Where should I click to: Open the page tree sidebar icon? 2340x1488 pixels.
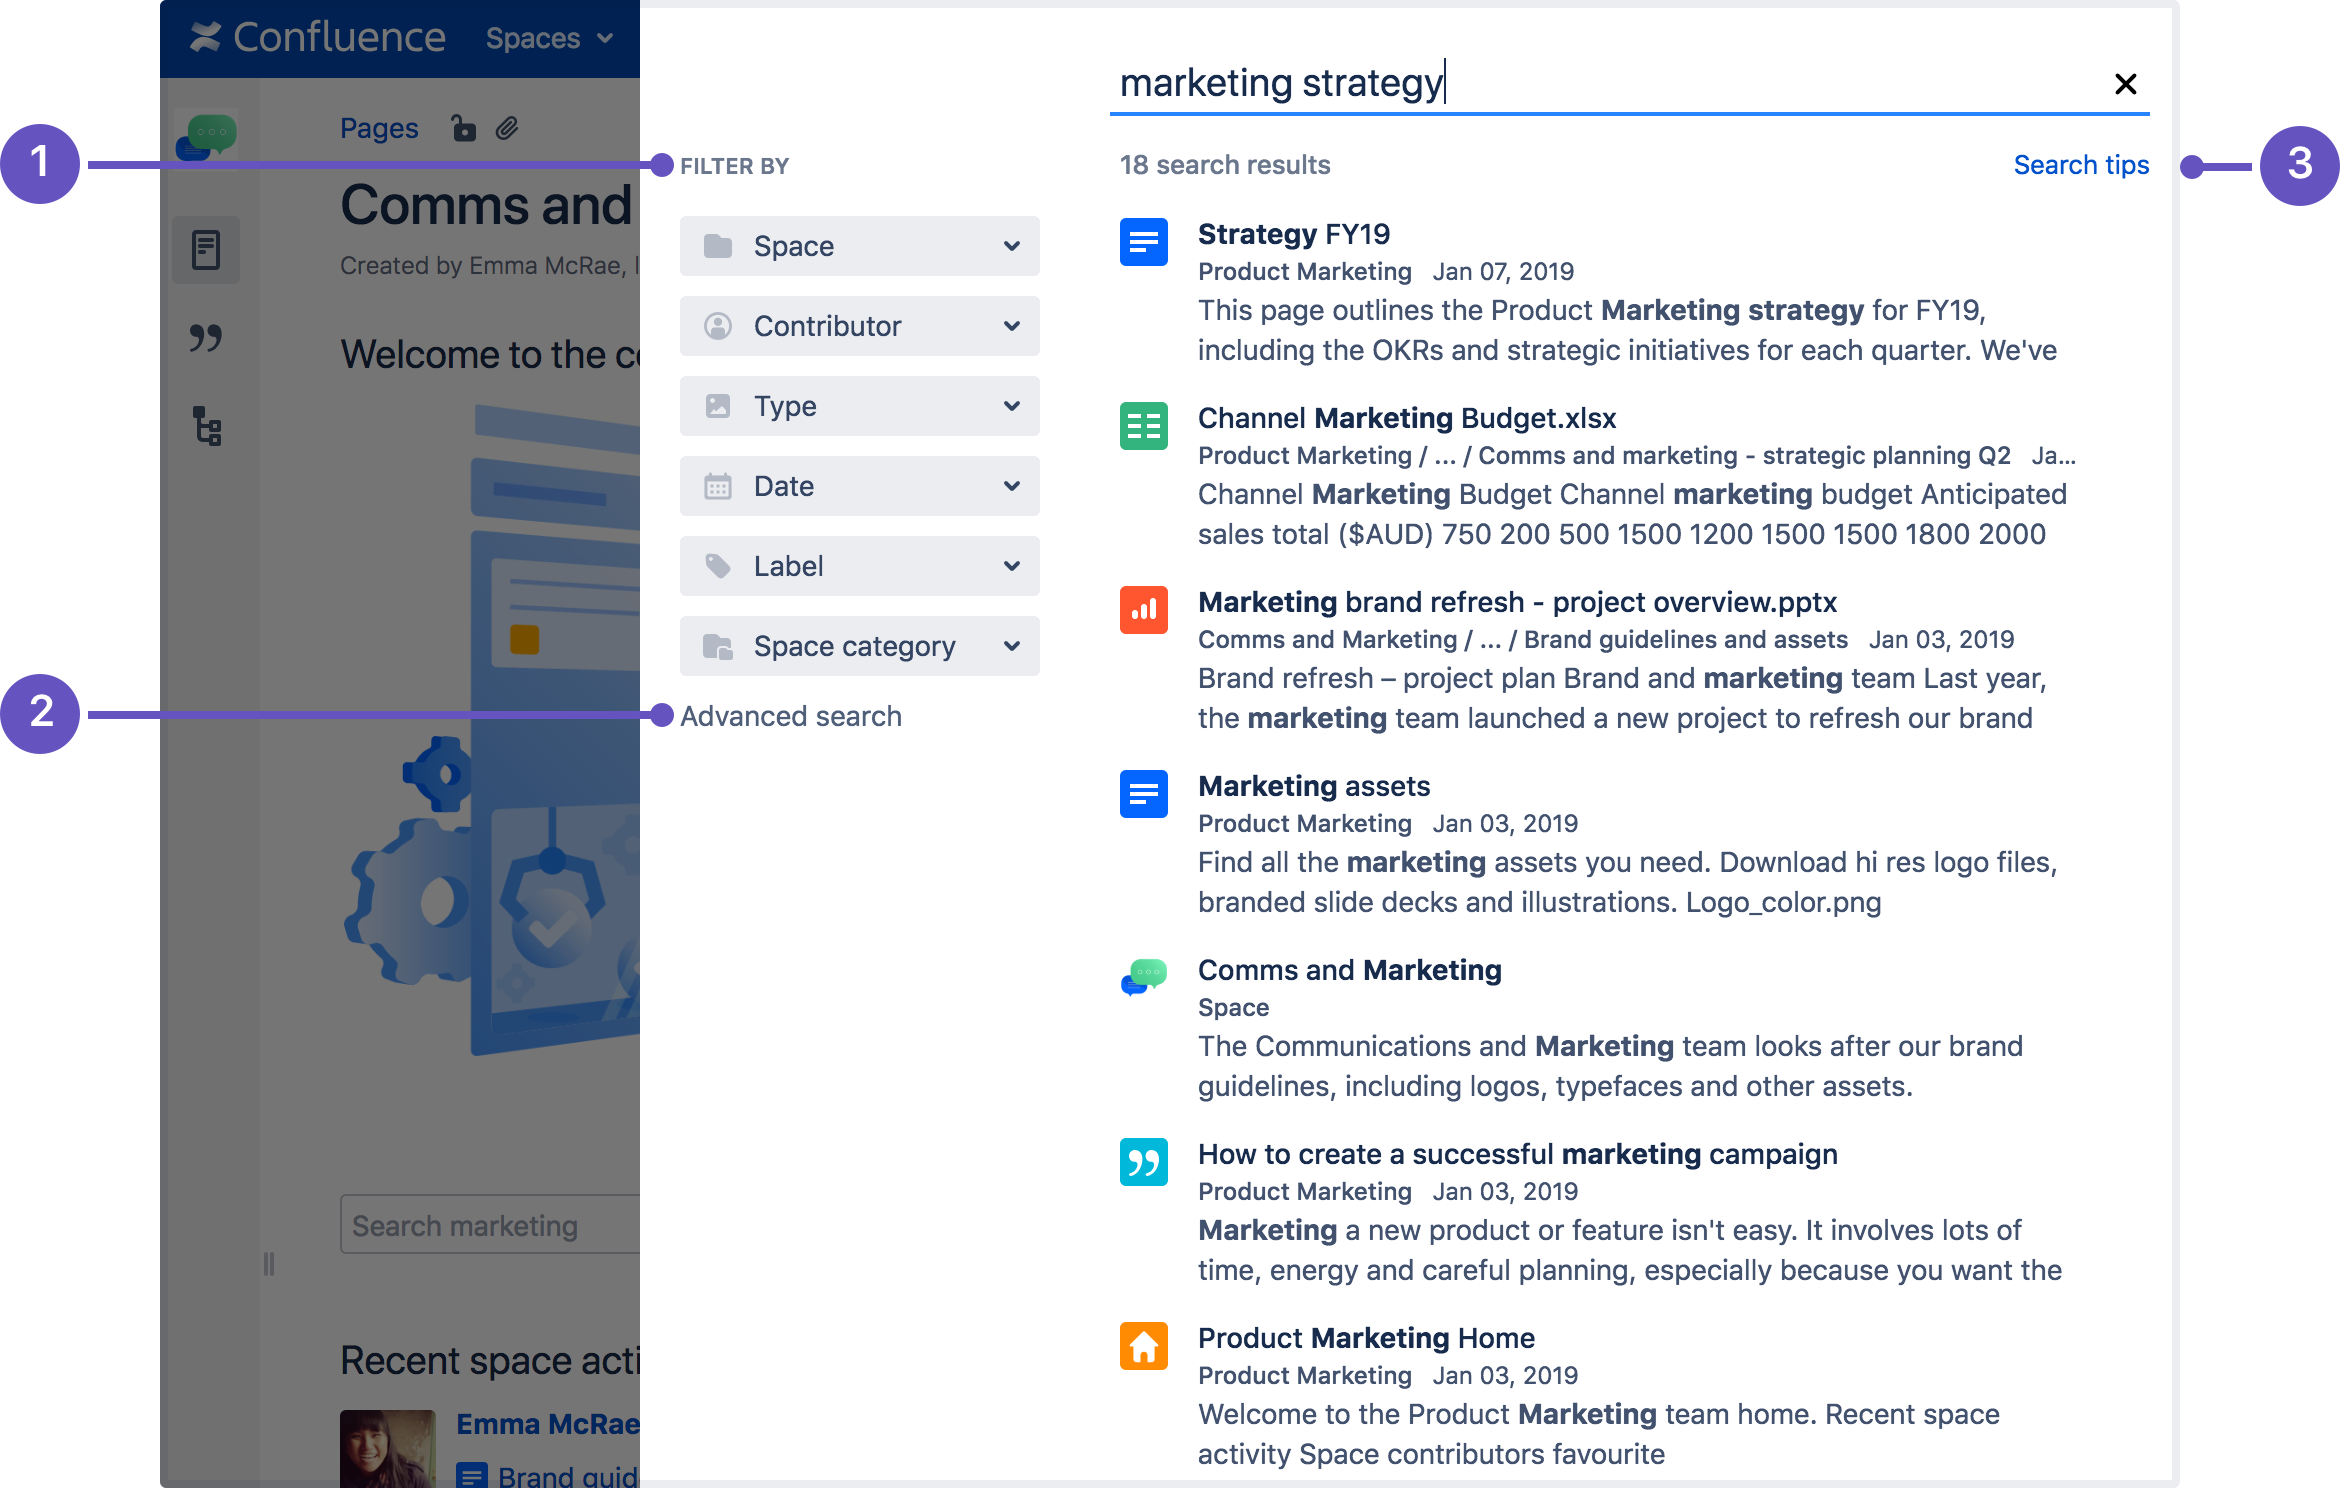click(x=206, y=427)
